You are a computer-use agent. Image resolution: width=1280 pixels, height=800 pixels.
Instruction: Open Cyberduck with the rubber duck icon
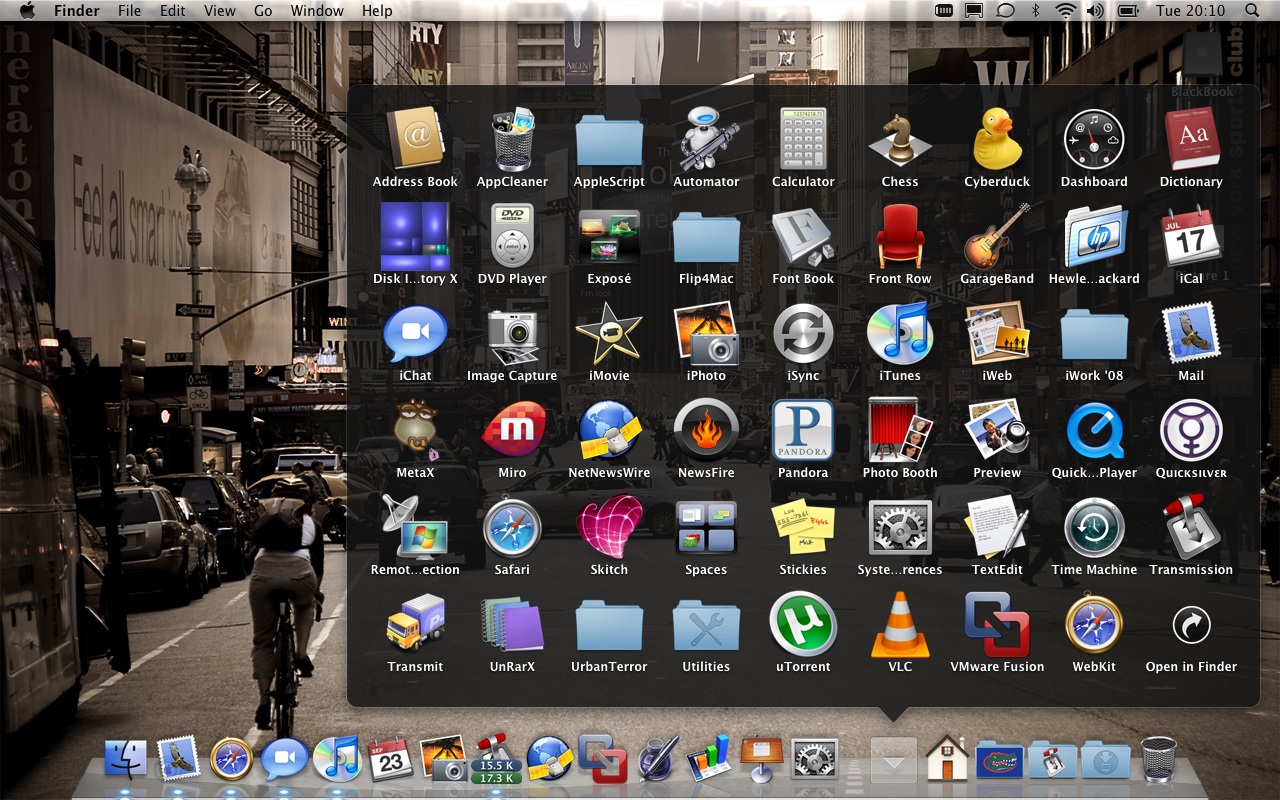tap(997, 138)
